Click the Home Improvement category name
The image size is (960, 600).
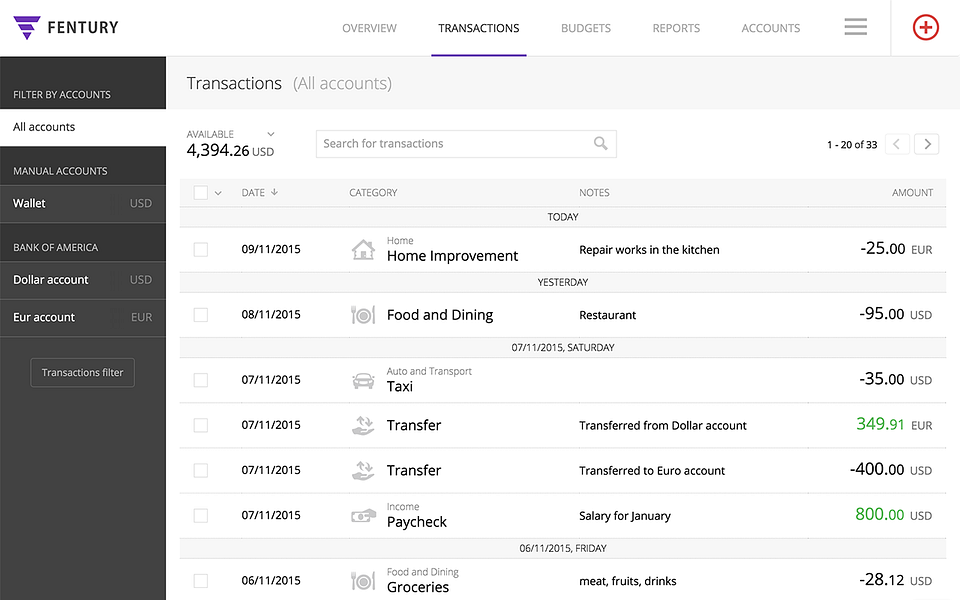point(452,256)
